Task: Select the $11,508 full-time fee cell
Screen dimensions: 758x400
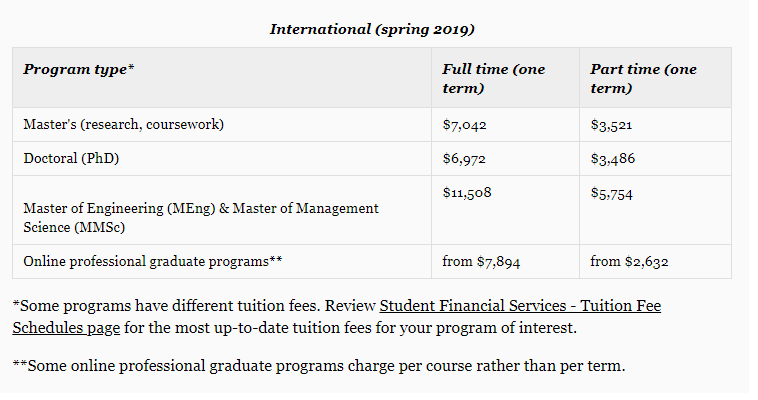Action: pyautogui.click(x=467, y=193)
